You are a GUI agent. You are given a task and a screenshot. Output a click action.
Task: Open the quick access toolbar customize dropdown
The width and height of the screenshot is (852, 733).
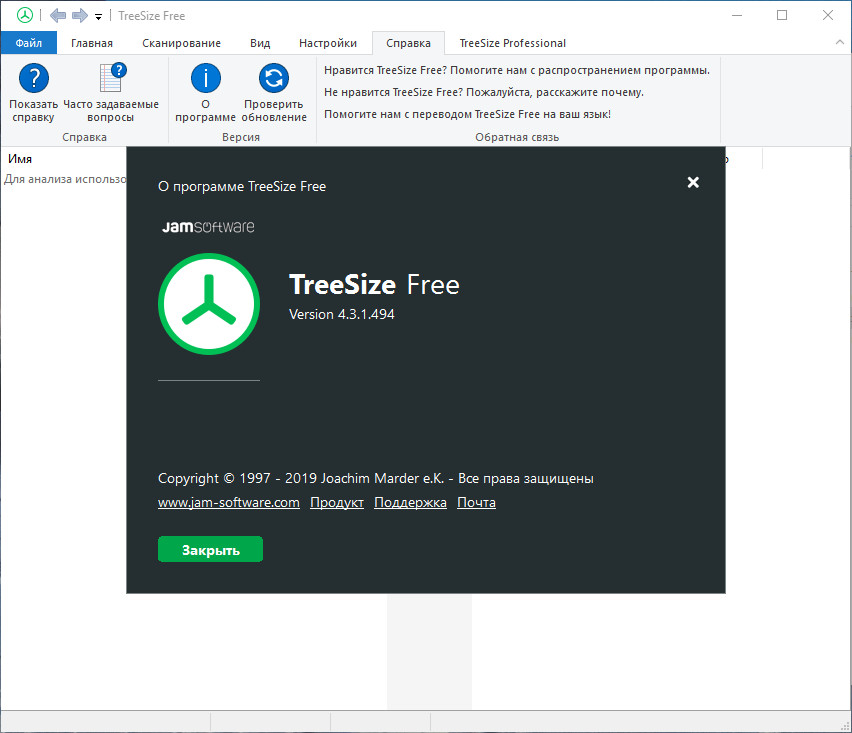98,17
